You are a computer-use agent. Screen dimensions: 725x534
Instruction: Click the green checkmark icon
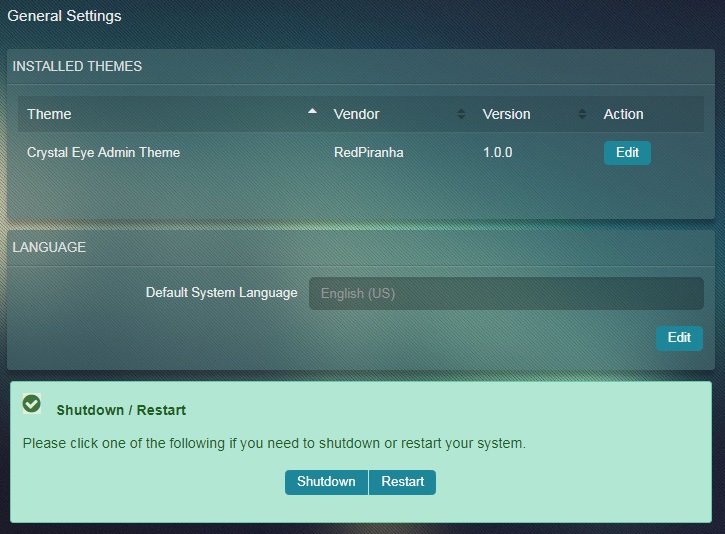[x=32, y=404]
